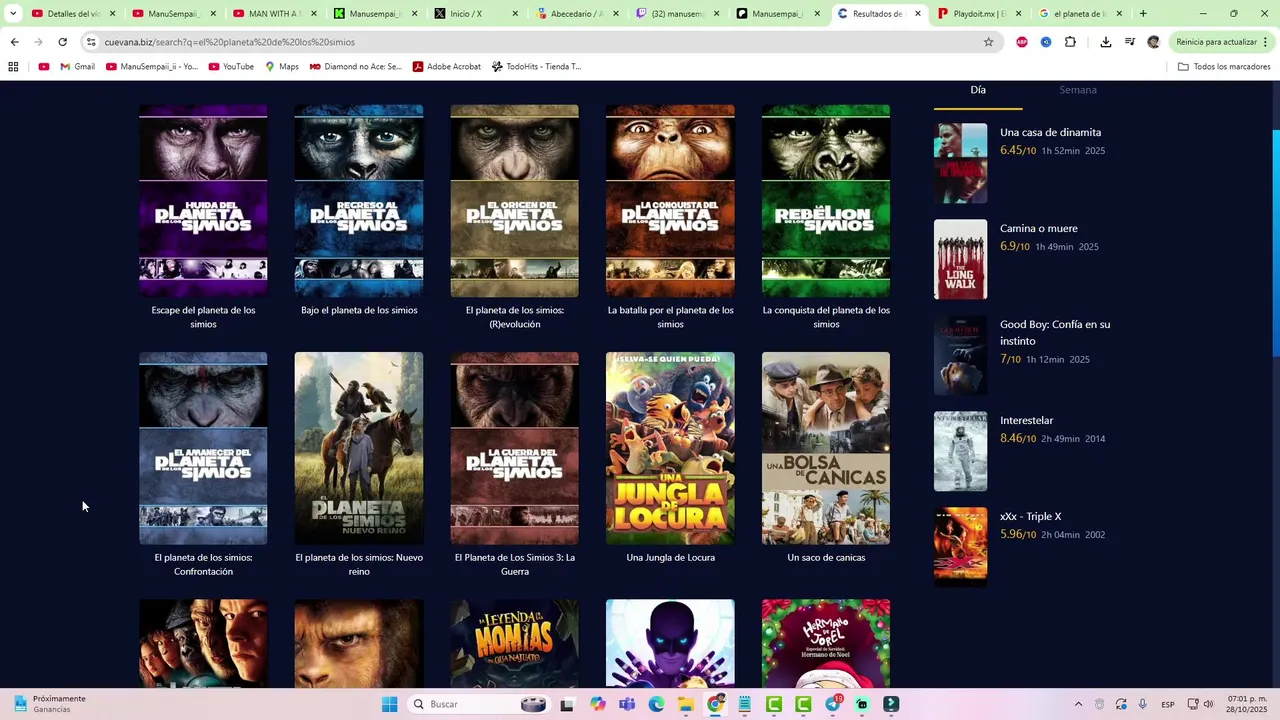The height and width of the screenshot is (720, 1280).
Task: Click the site info icon in address bar
Action: tap(91, 42)
